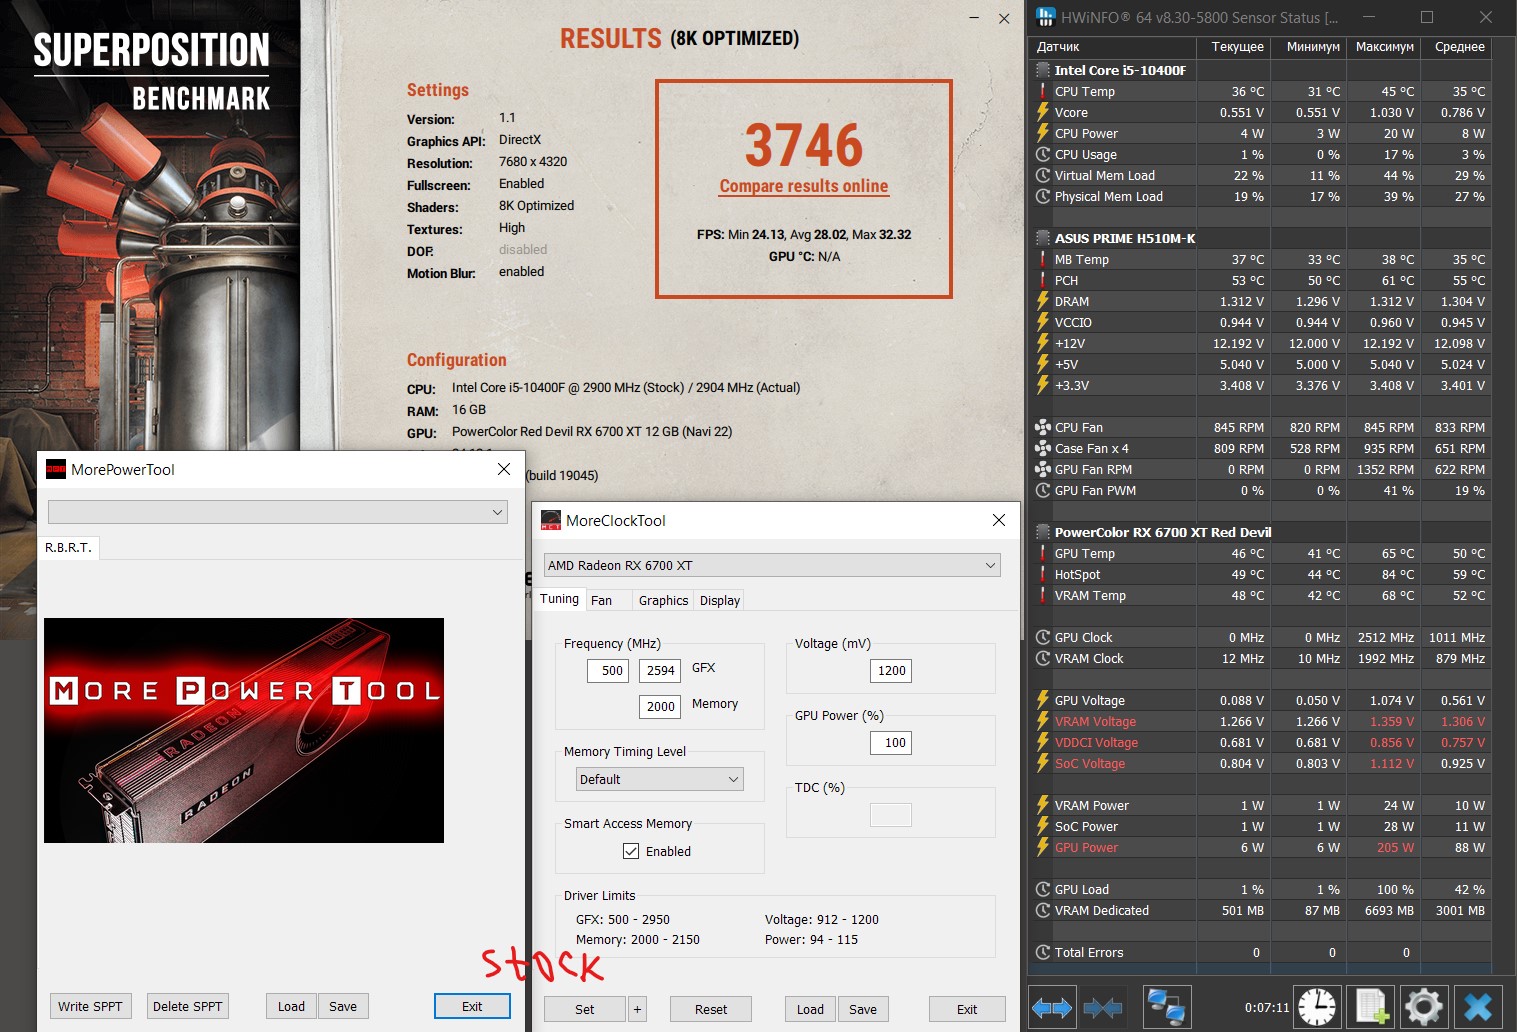The width and height of the screenshot is (1517, 1032).
Task: Click the fan icon beside Case Fan x 4
Action: [1042, 448]
